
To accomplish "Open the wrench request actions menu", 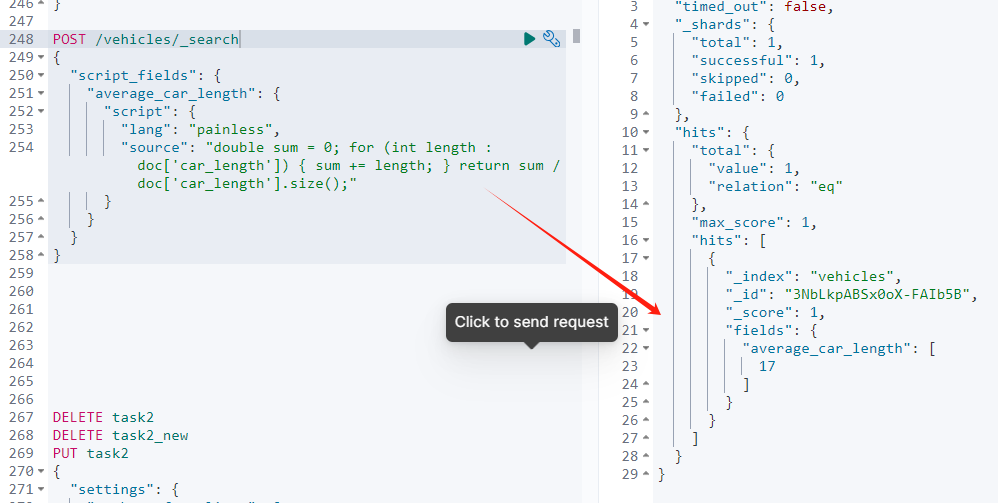I will [x=551, y=39].
